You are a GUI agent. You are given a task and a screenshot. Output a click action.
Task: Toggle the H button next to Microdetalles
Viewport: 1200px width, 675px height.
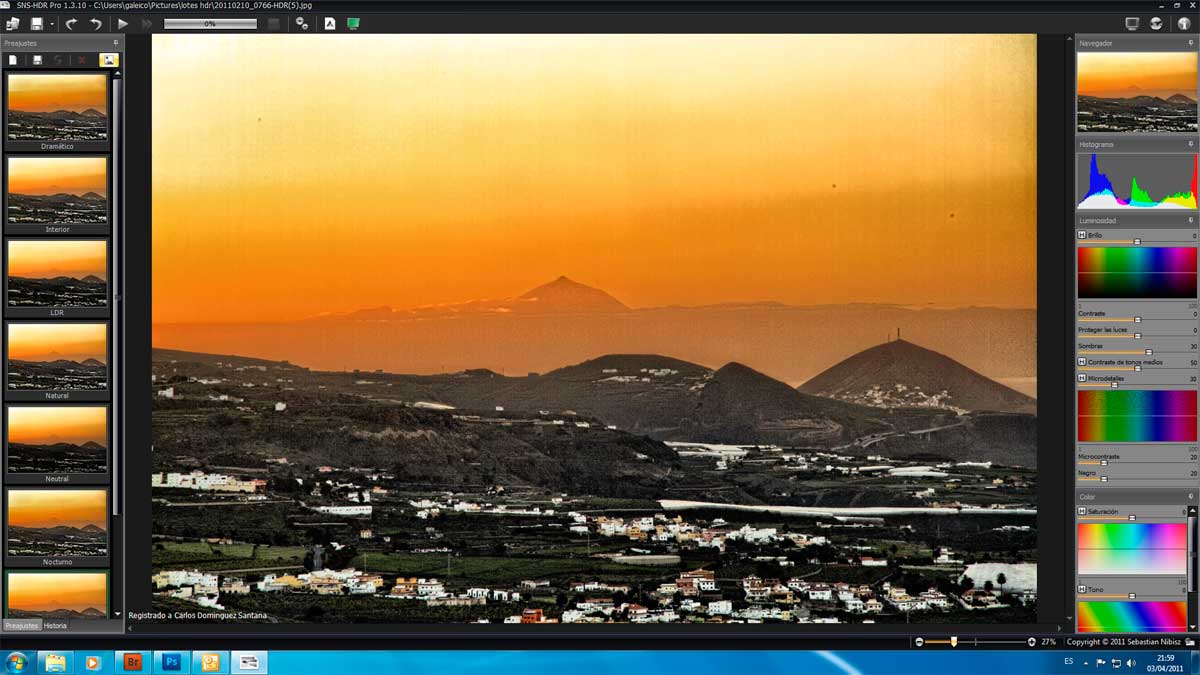pyautogui.click(x=1082, y=378)
